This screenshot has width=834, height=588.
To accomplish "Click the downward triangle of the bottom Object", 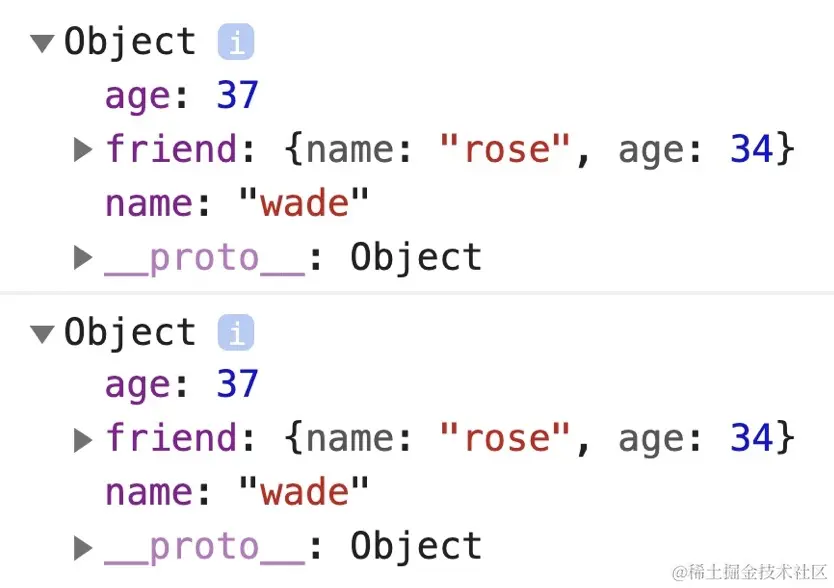I will tap(42, 332).
